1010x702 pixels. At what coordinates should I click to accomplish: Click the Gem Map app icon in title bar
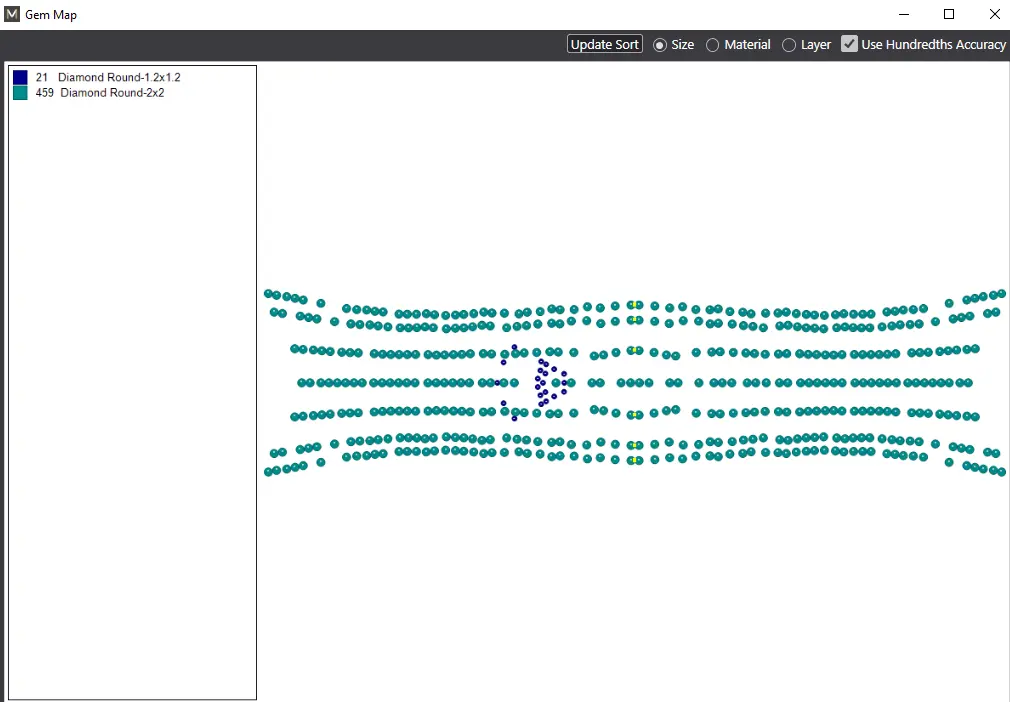click(12, 15)
